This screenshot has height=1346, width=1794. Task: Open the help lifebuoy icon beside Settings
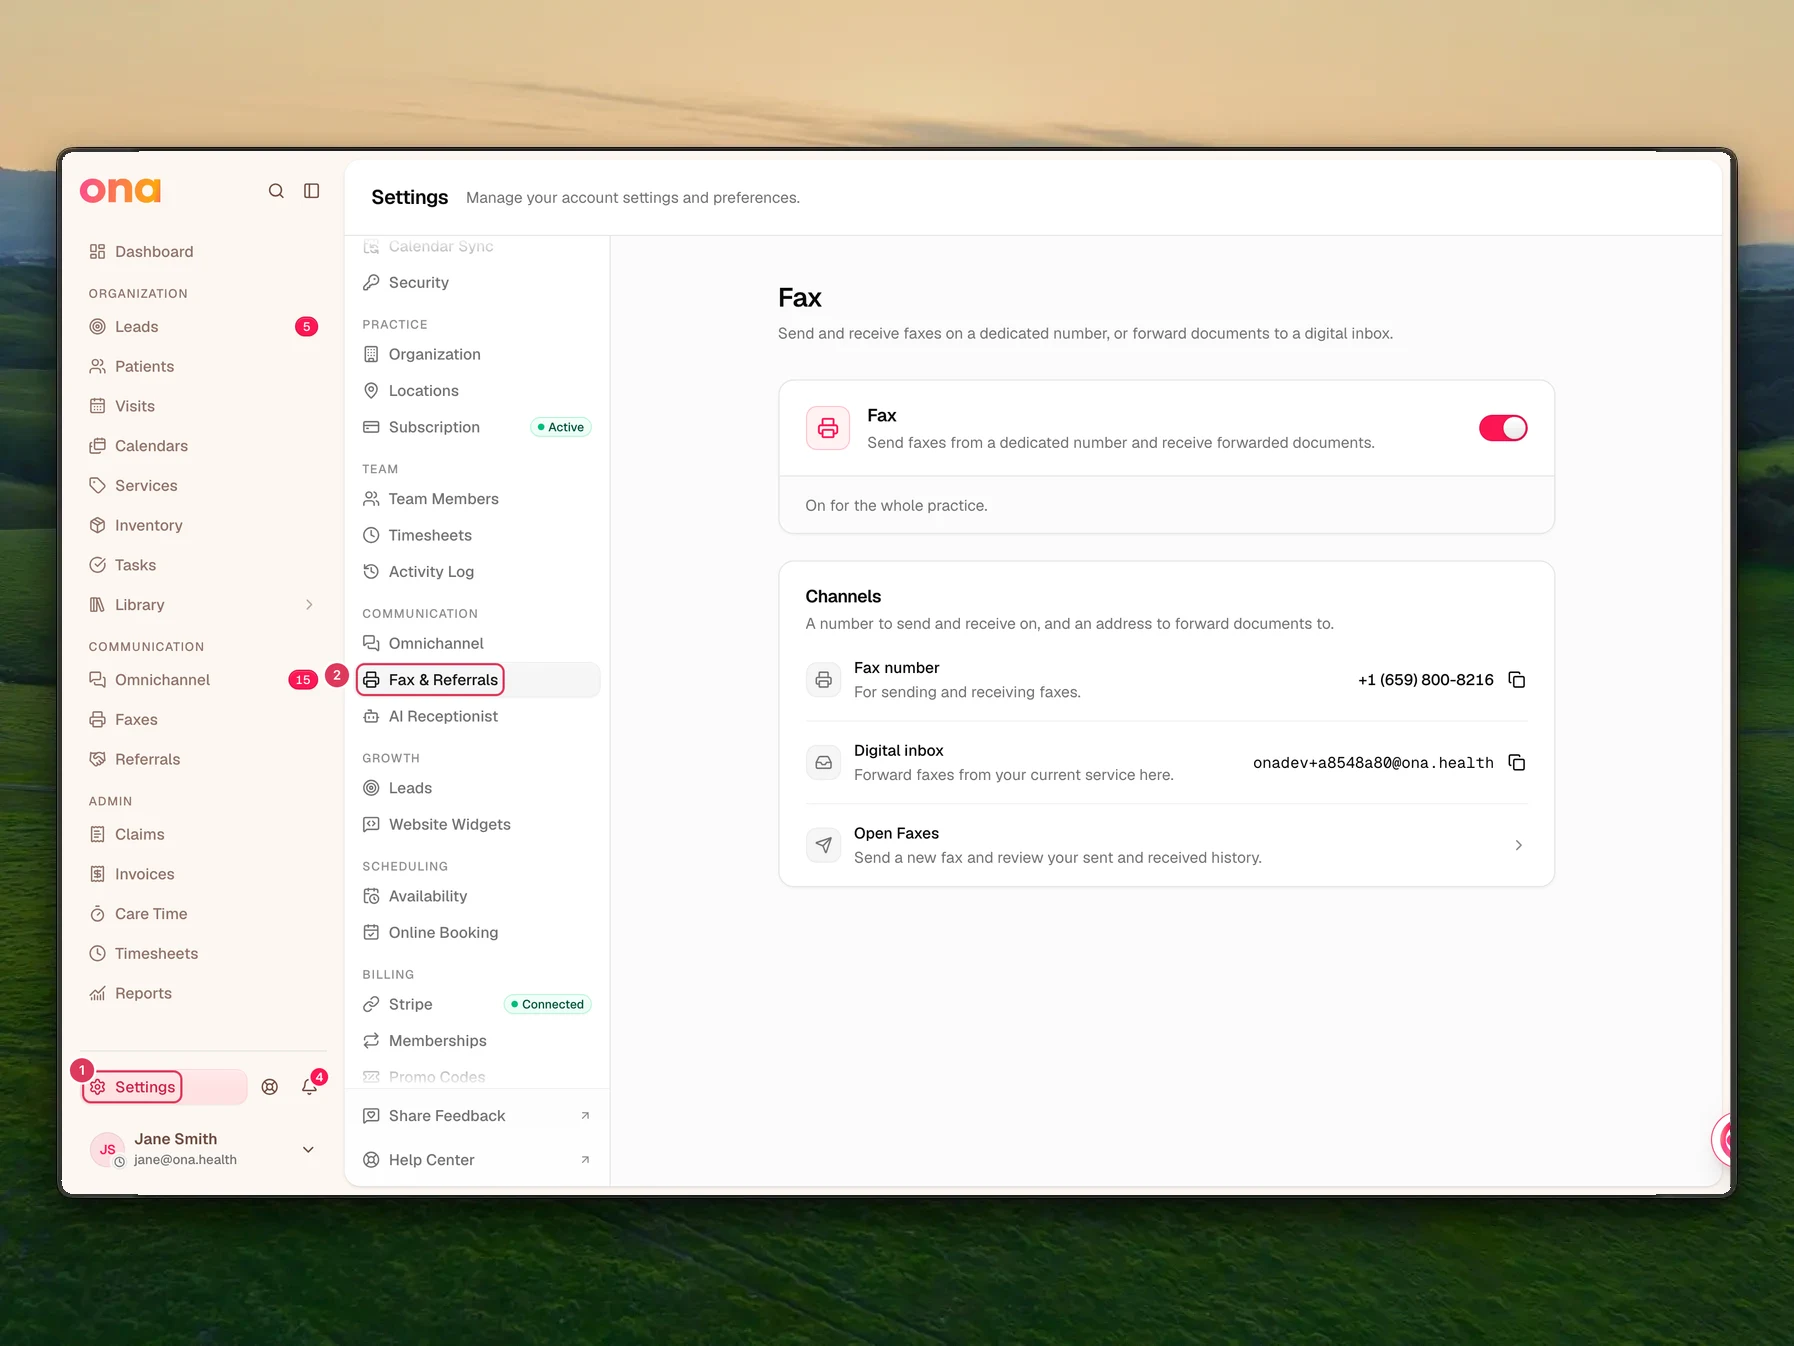pyautogui.click(x=270, y=1087)
